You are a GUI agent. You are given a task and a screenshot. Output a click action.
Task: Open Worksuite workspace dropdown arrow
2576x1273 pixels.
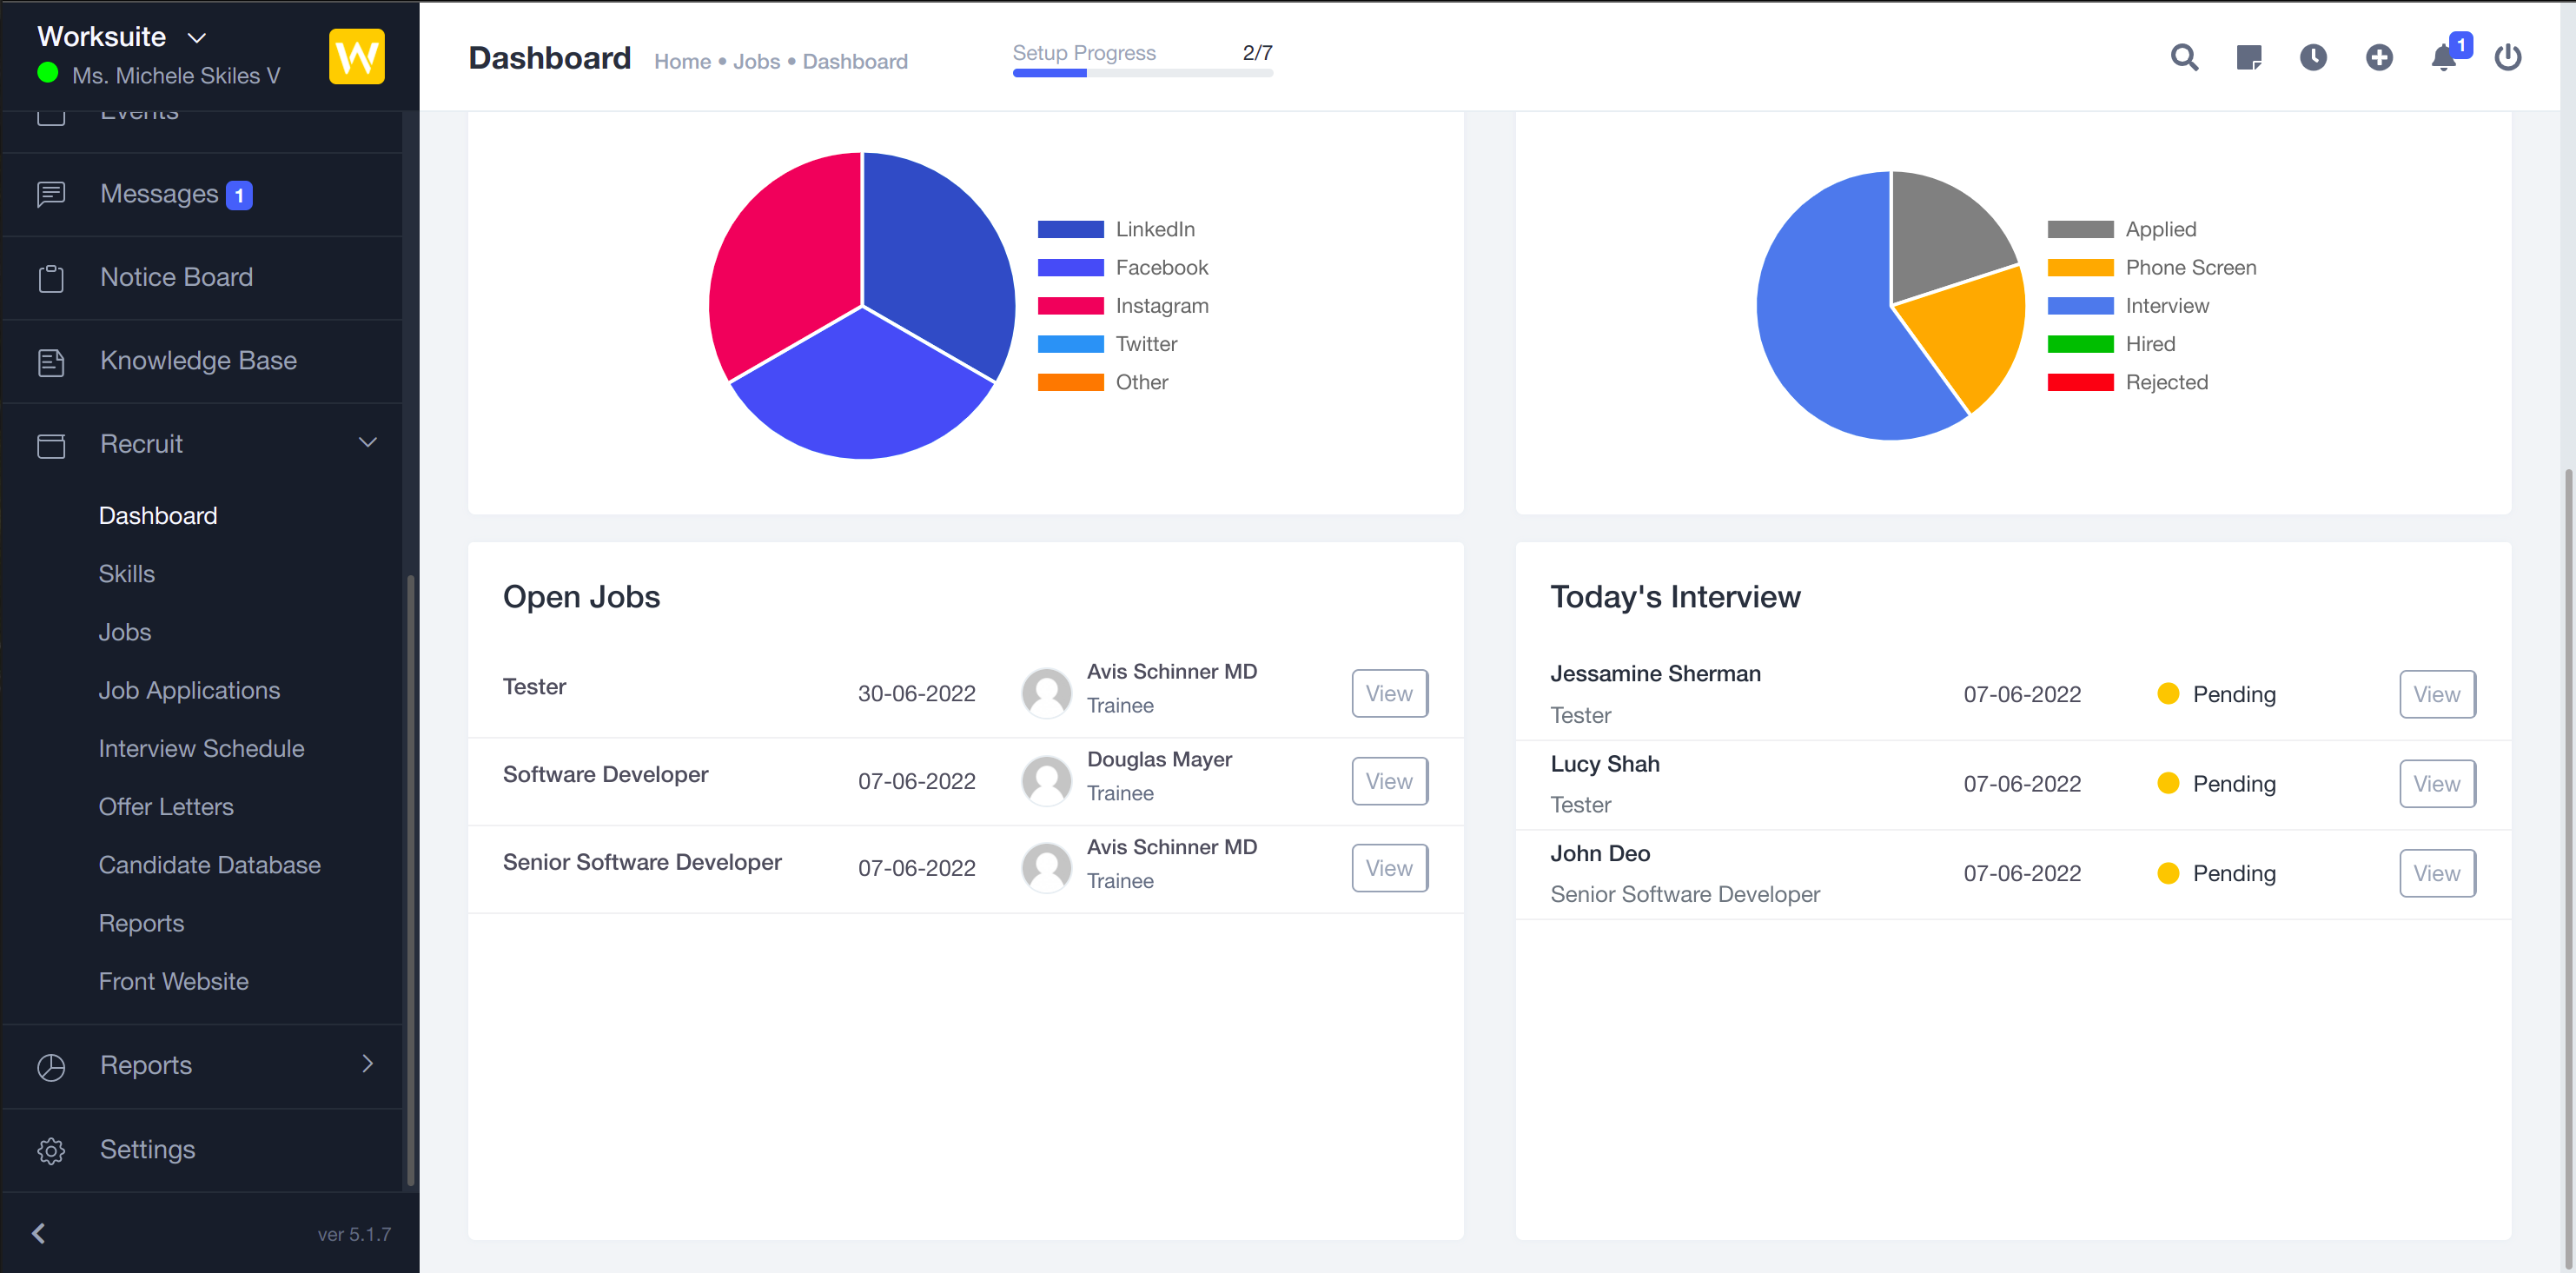pyautogui.click(x=197, y=38)
